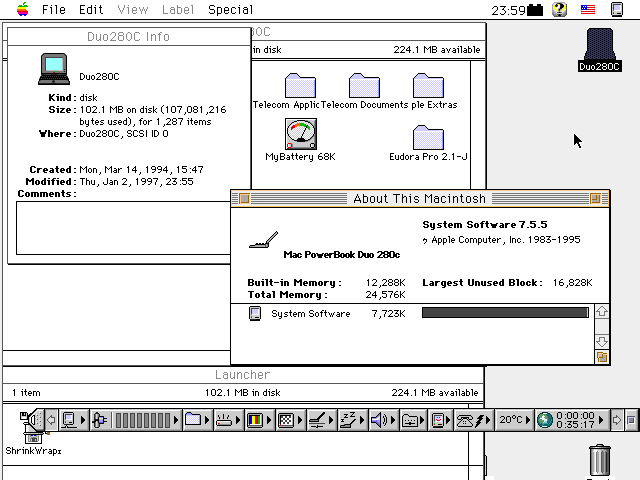Open the Apple menu
640x480 pixels.
[23, 9]
